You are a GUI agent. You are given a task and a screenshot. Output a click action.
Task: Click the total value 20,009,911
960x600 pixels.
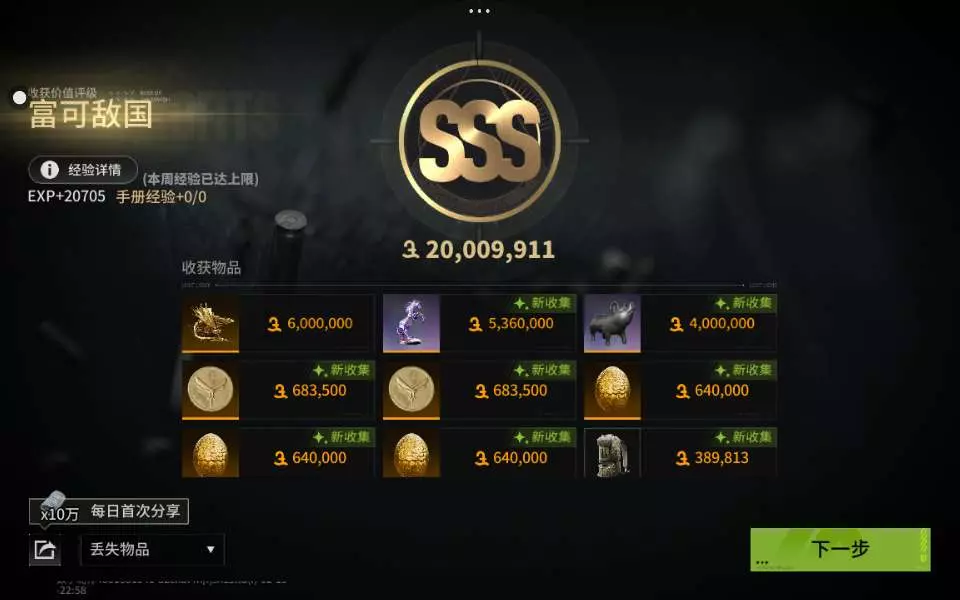tap(479, 250)
